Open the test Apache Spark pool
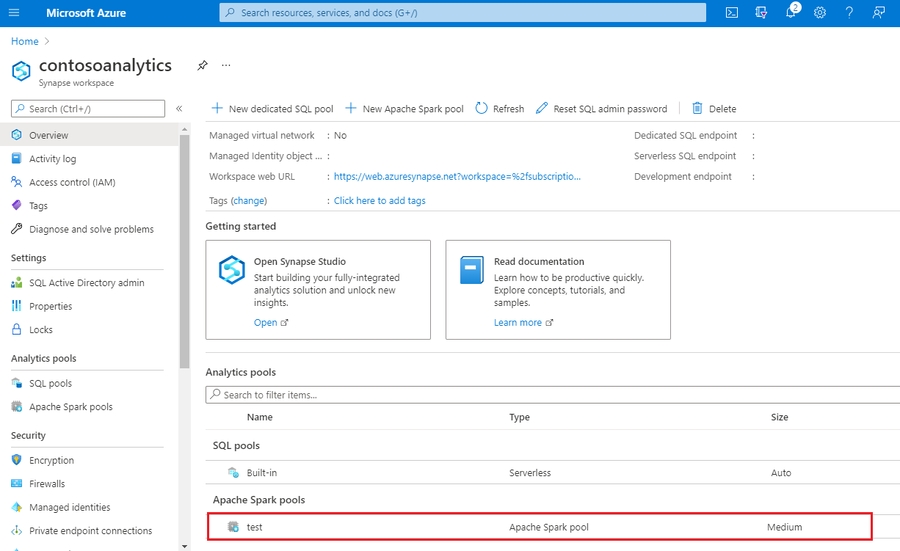 (254, 527)
